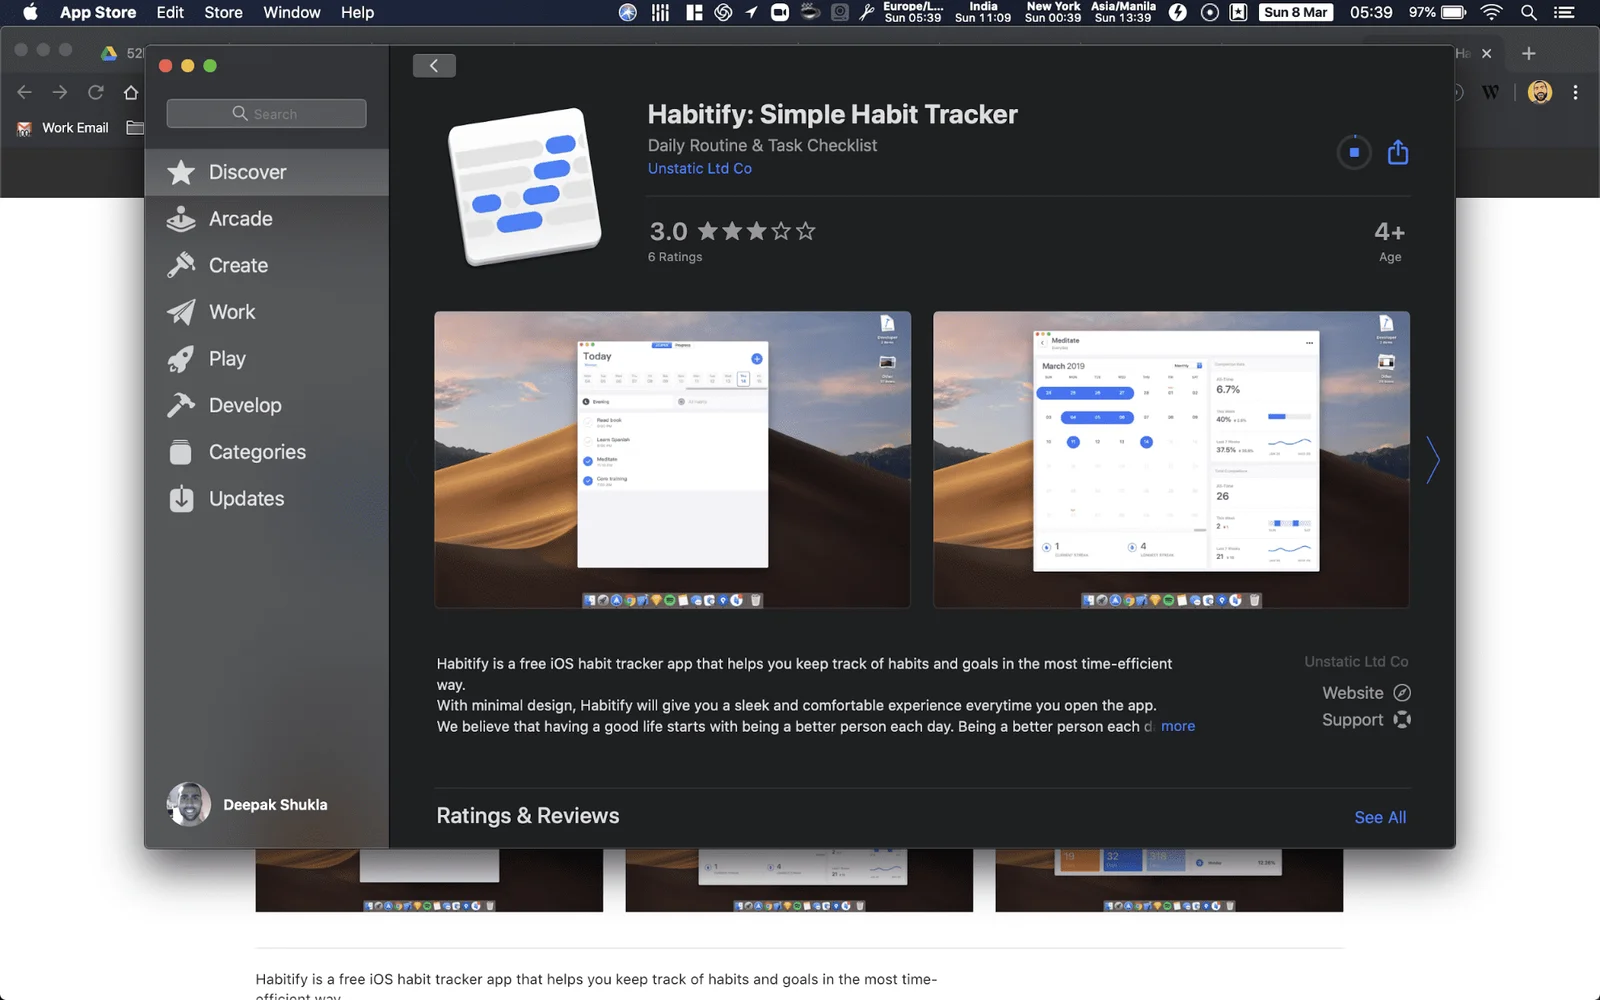1600x1000 pixels.
Task: Browse the Categories section
Action: 267,452
